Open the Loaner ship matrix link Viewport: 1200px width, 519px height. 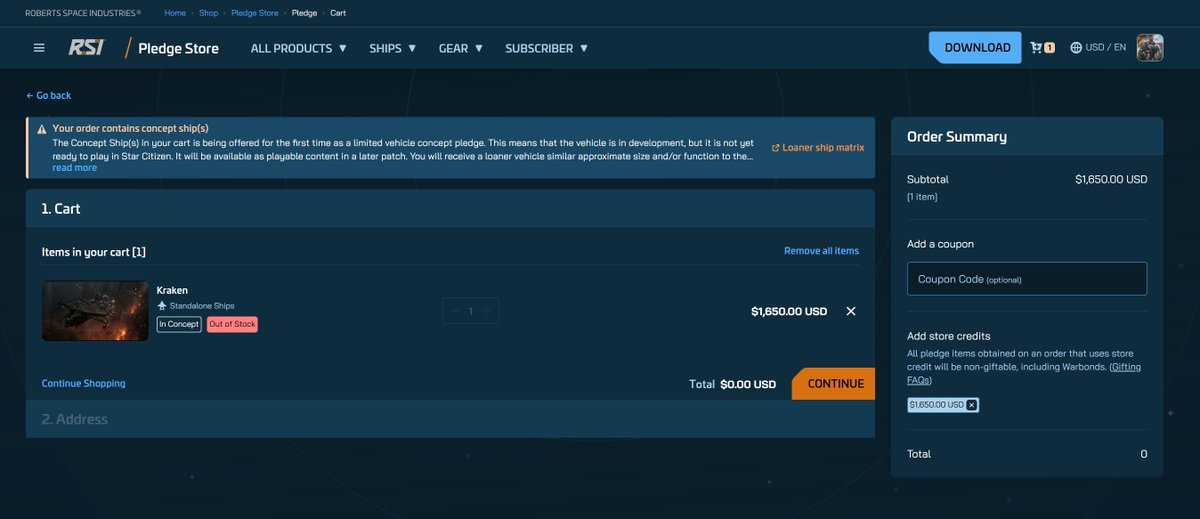pyautogui.click(x=818, y=148)
